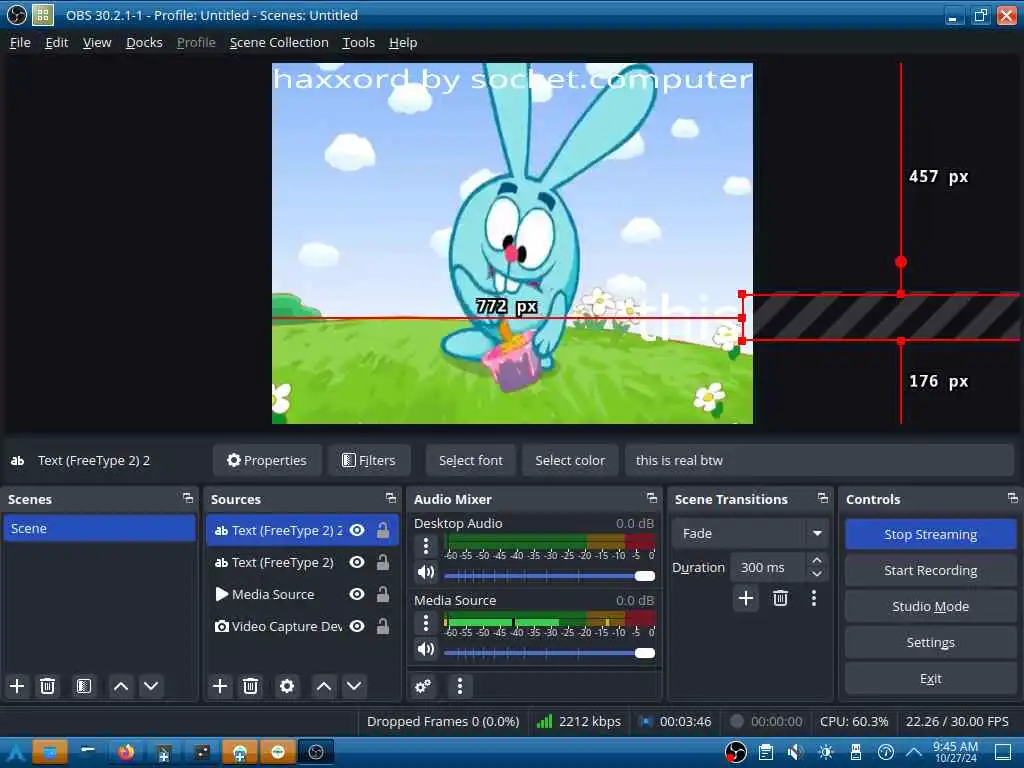Open Settings from Controls dock
Image resolution: width=1024 pixels, height=768 pixels.
[931, 643]
